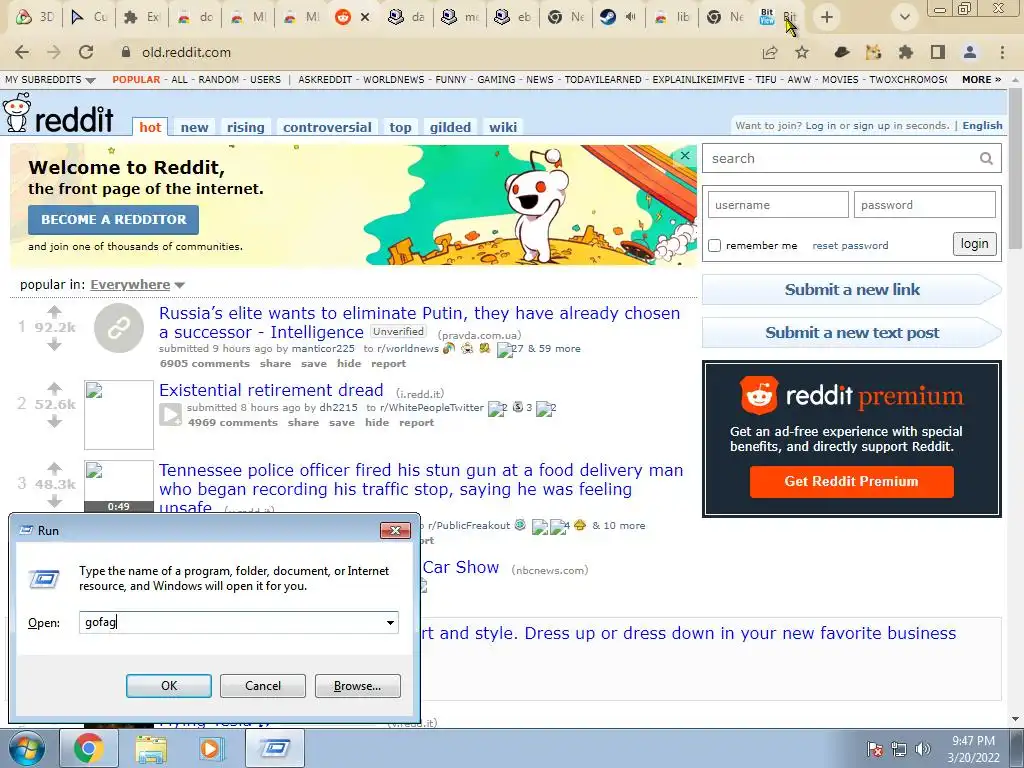Click Browse... in the Run dialog
This screenshot has height=768, width=1024.
coord(357,686)
